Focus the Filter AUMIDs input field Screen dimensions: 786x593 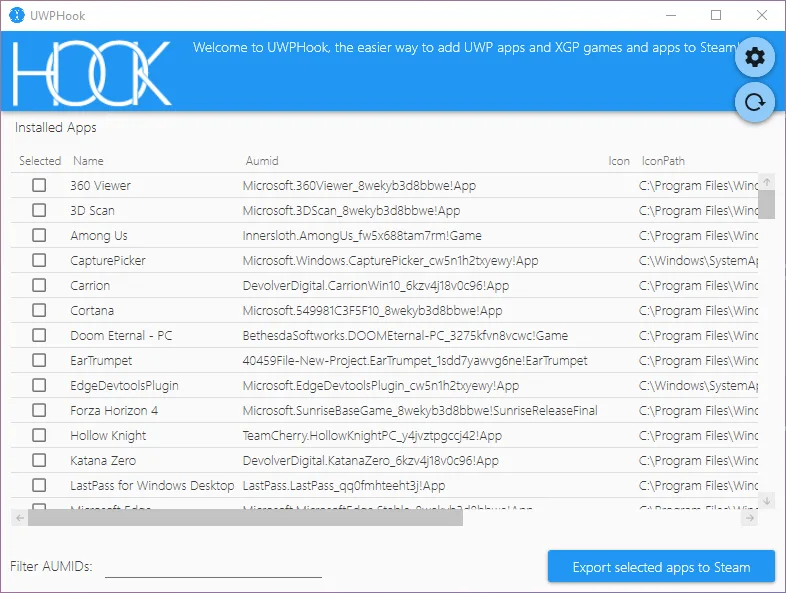pos(213,567)
